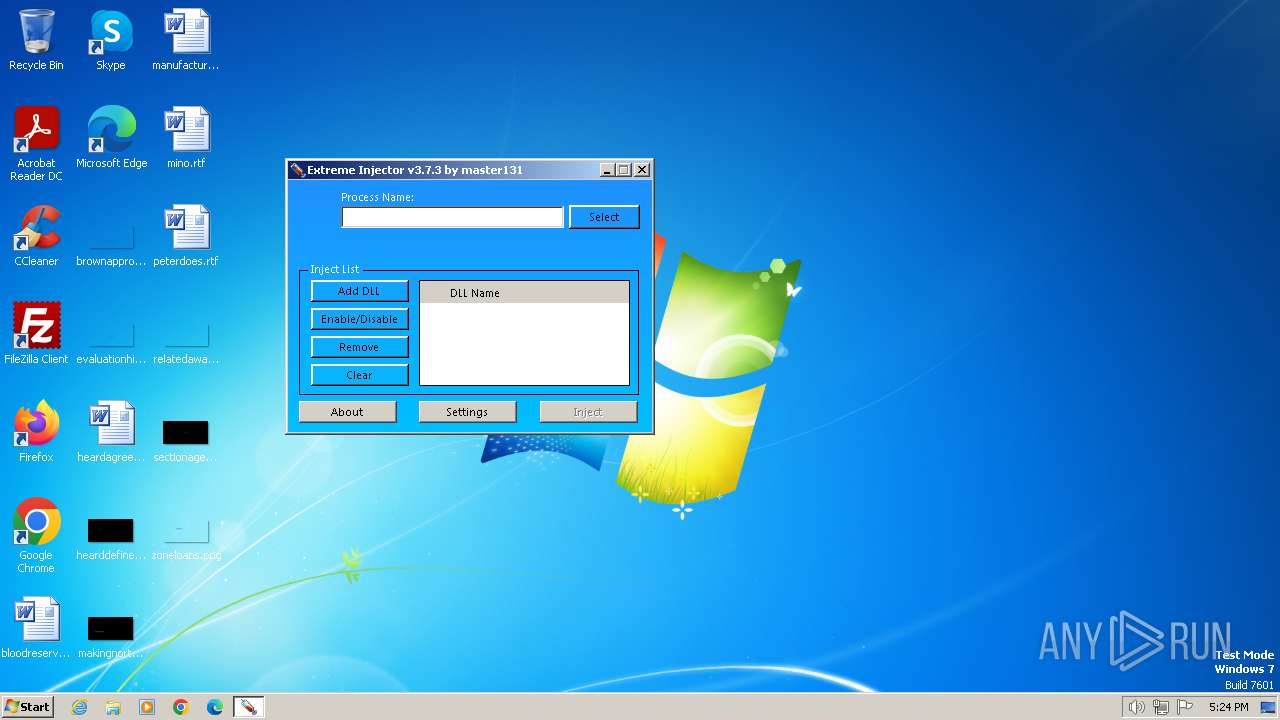This screenshot has height=720, width=1280.
Task: Open the Start menu
Action: [27, 707]
